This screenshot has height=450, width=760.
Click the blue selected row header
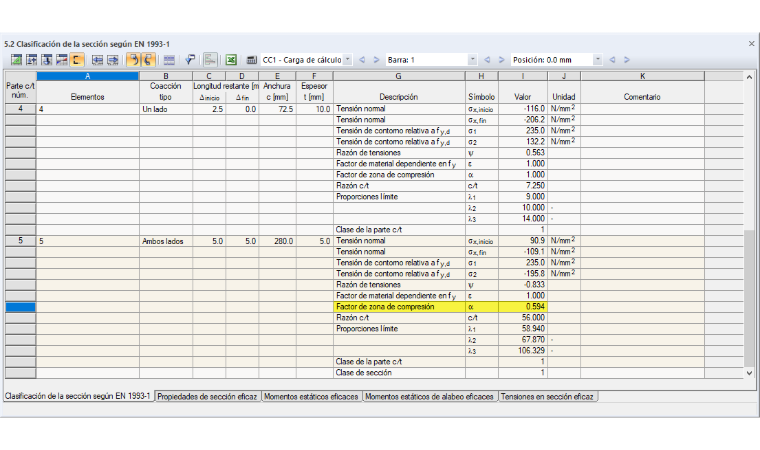pos(20,307)
